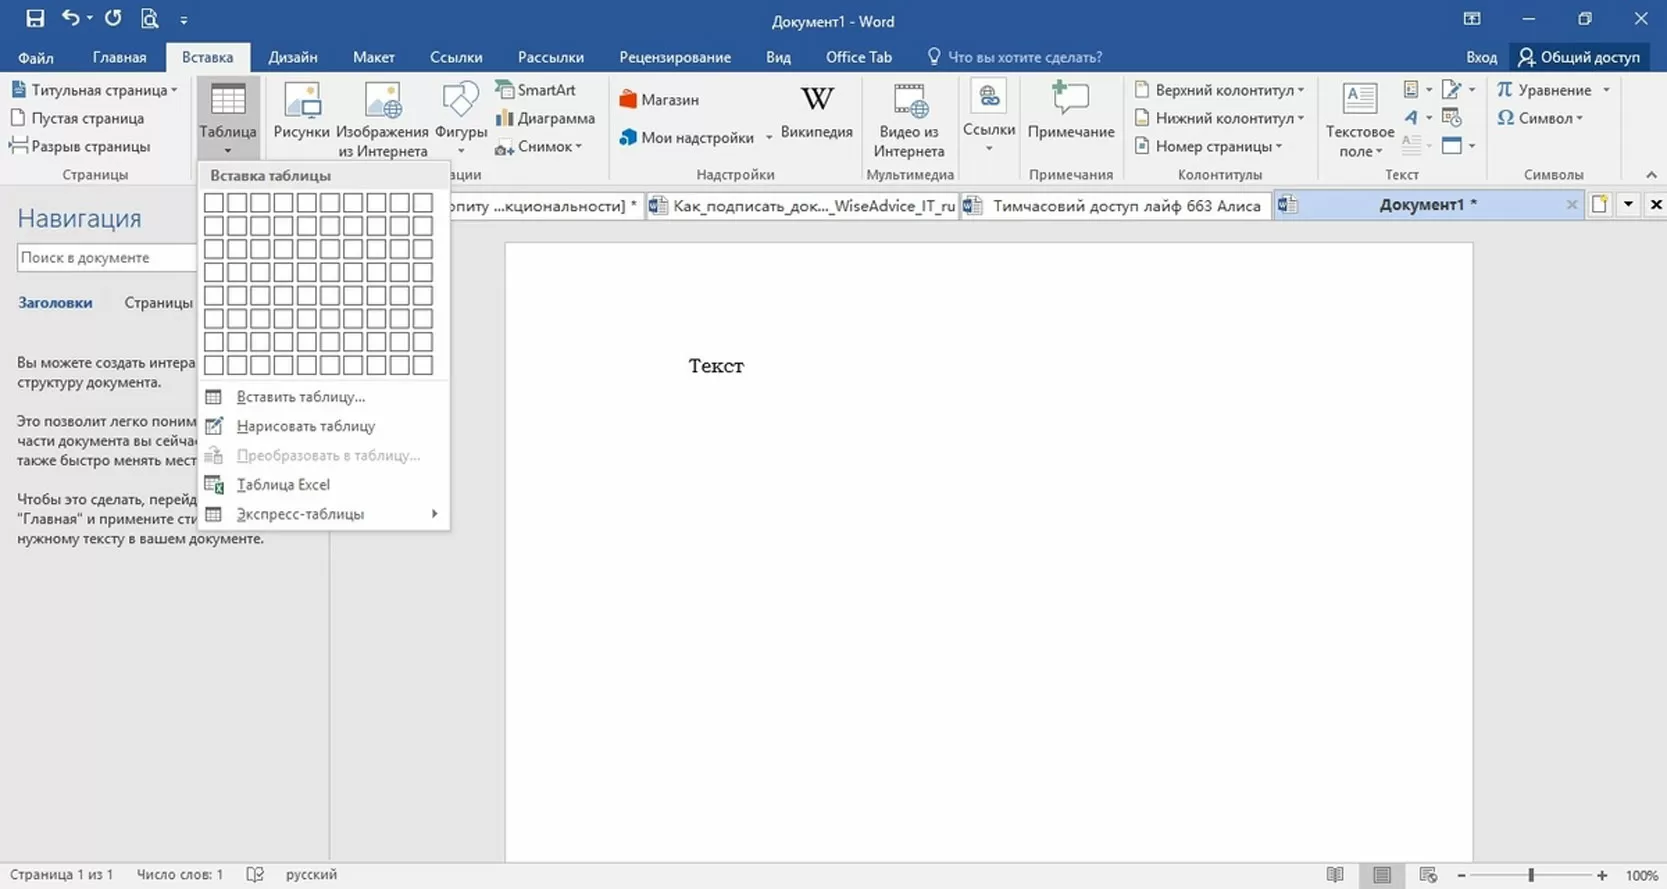Click the Общий доступ share button
The height and width of the screenshot is (889, 1667).
click(x=1579, y=57)
